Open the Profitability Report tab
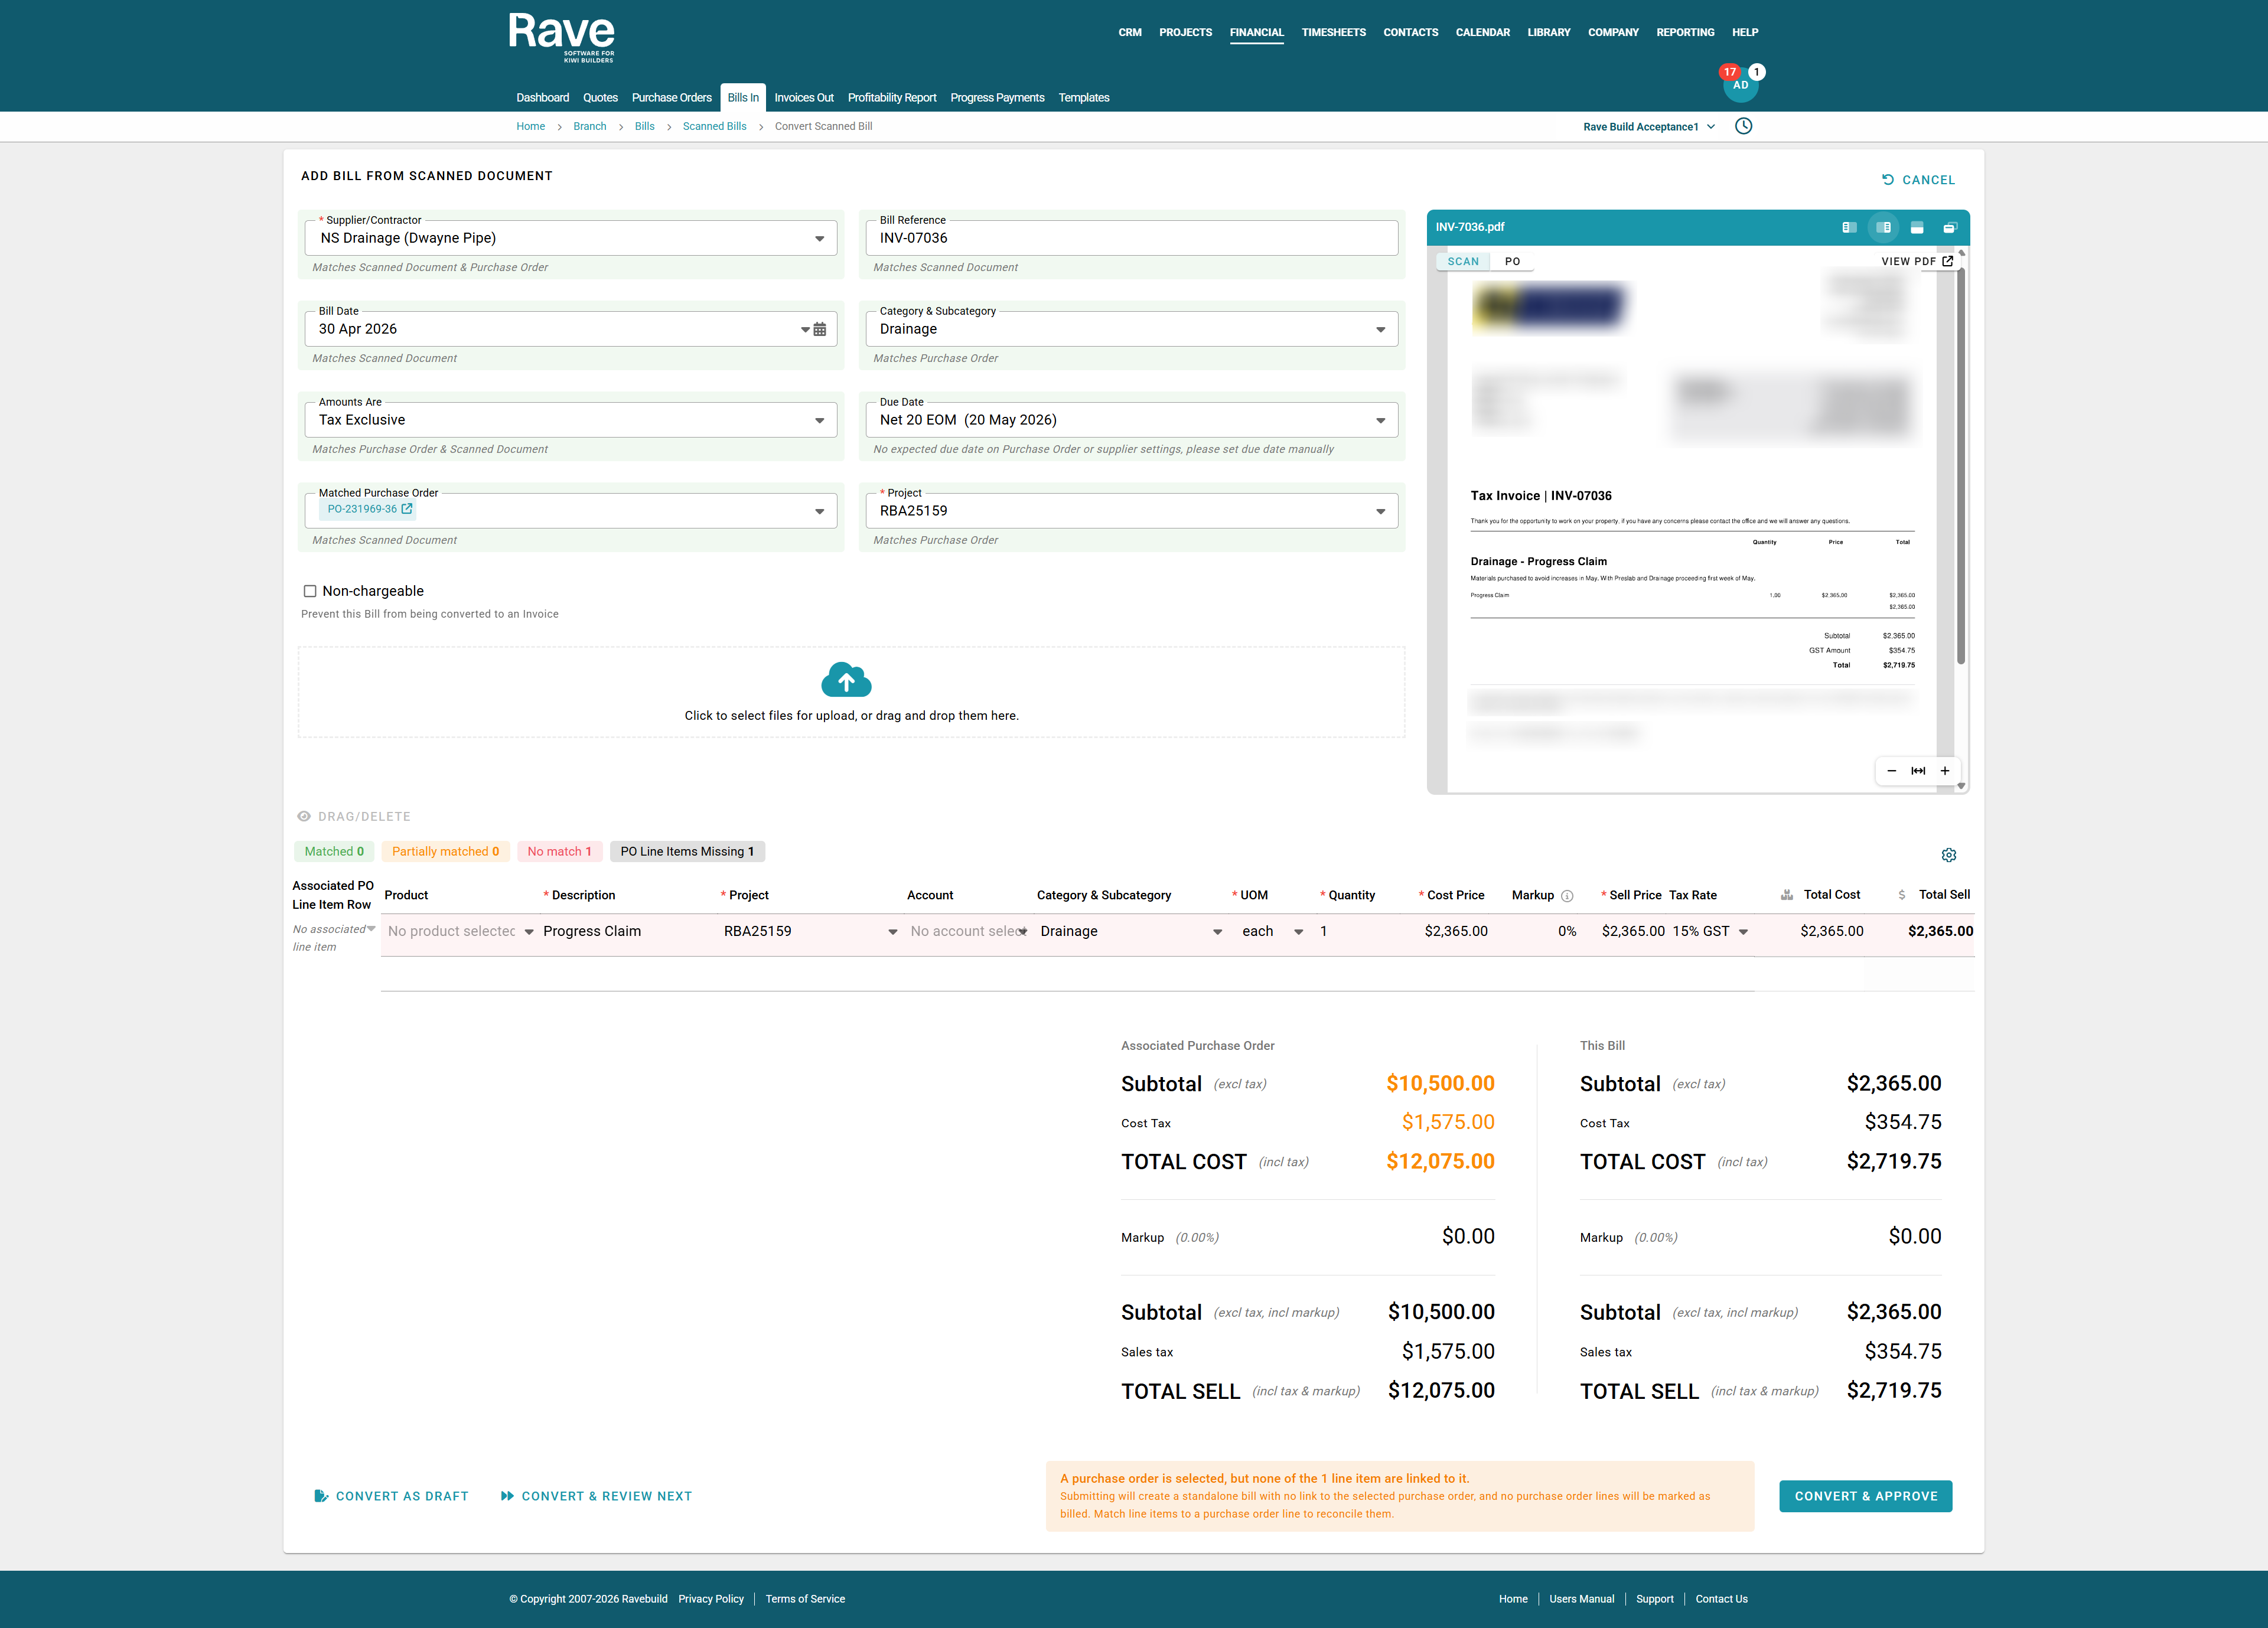 pyautogui.click(x=892, y=98)
